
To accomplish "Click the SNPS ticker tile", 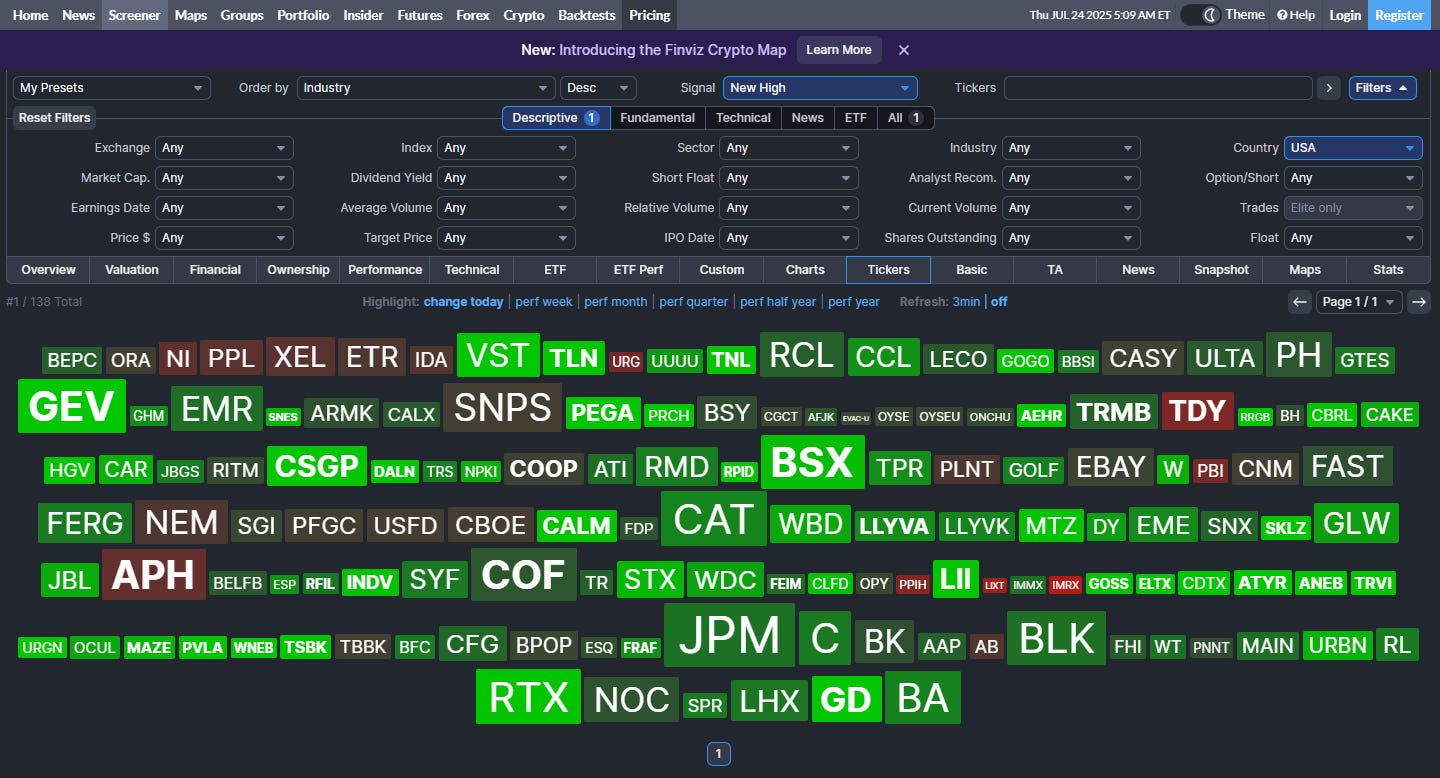I will pyautogui.click(x=502, y=407).
